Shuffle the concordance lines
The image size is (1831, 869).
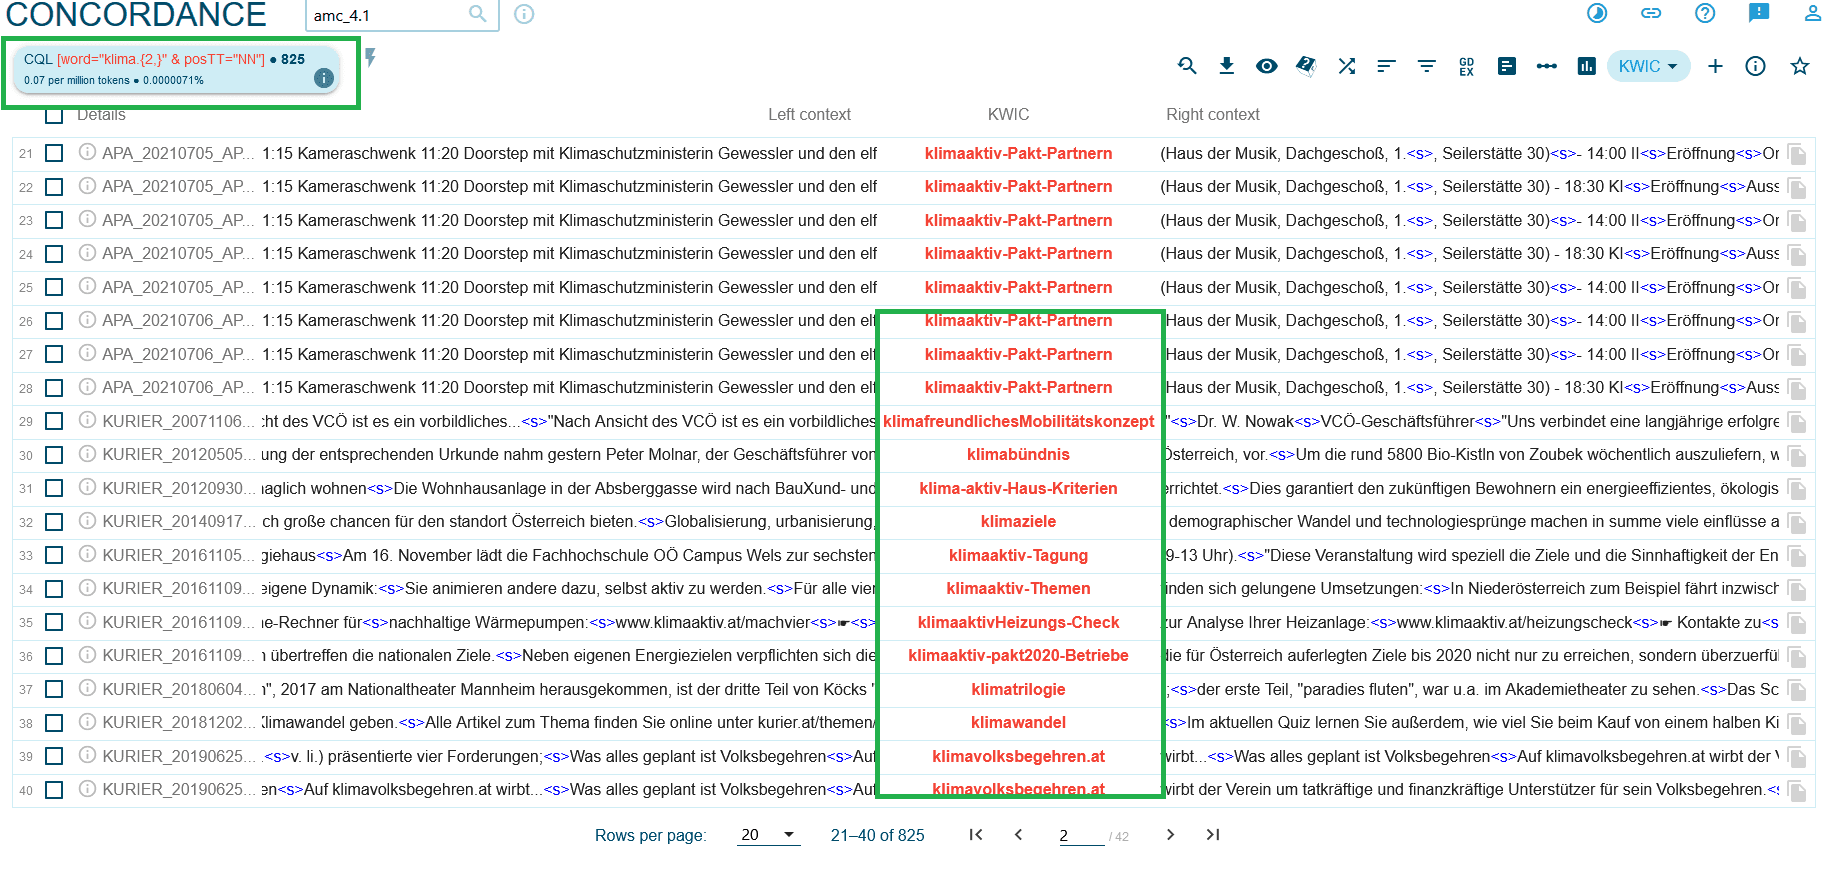coord(1347,66)
